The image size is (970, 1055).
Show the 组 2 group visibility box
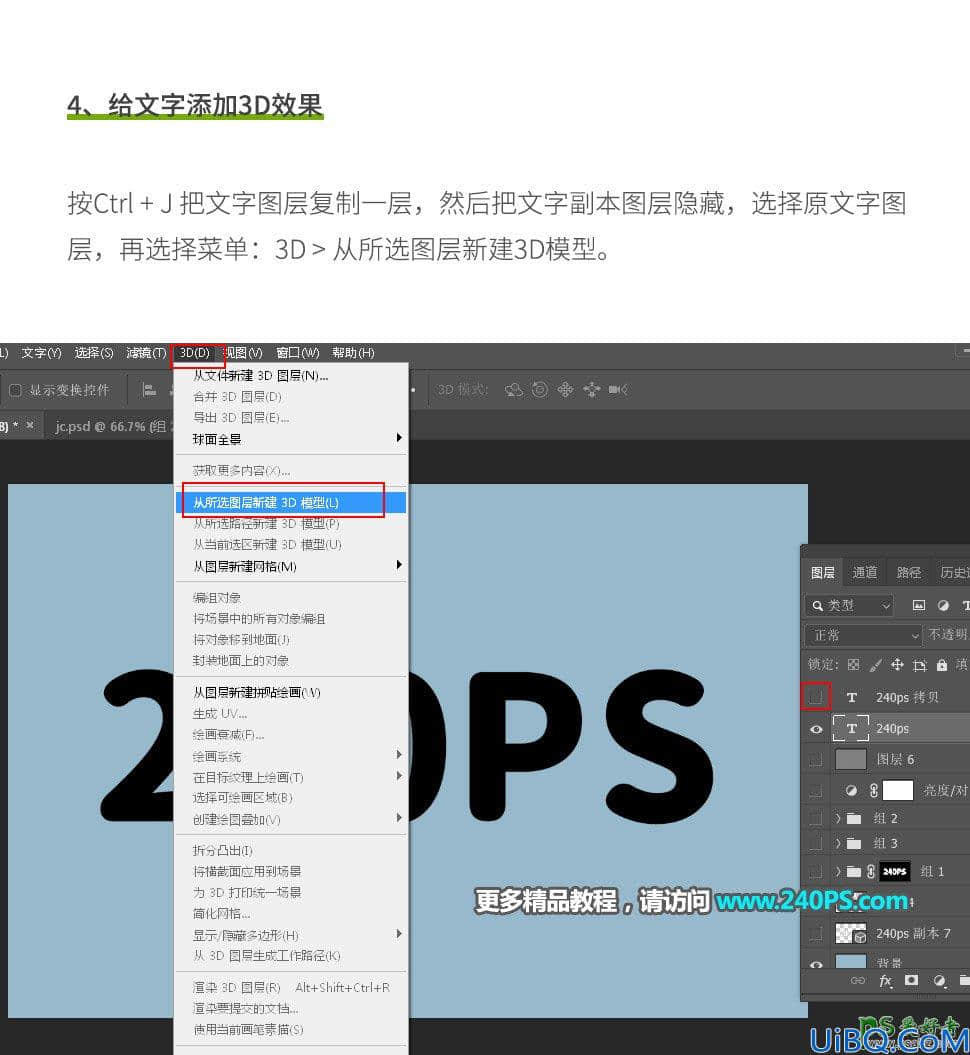pyautogui.click(x=816, y=818)
